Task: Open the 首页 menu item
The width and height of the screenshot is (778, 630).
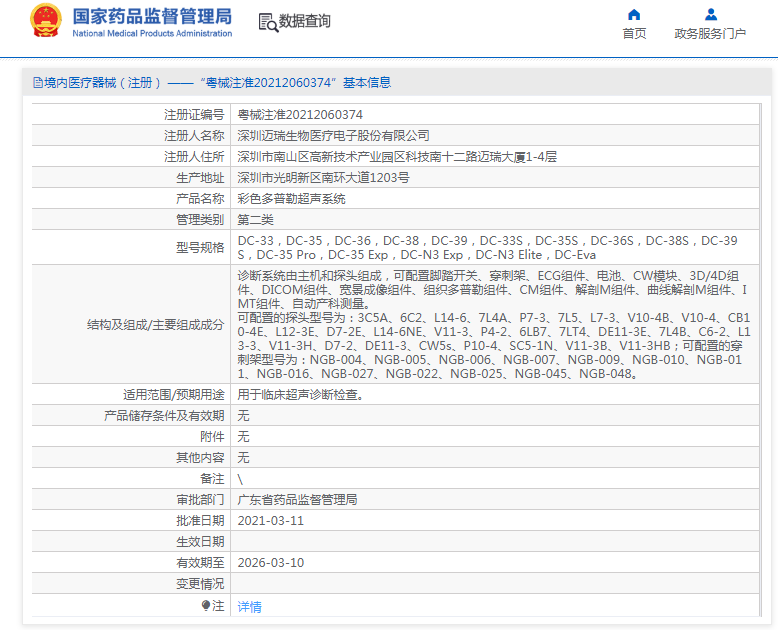Action: pos(634,33)
